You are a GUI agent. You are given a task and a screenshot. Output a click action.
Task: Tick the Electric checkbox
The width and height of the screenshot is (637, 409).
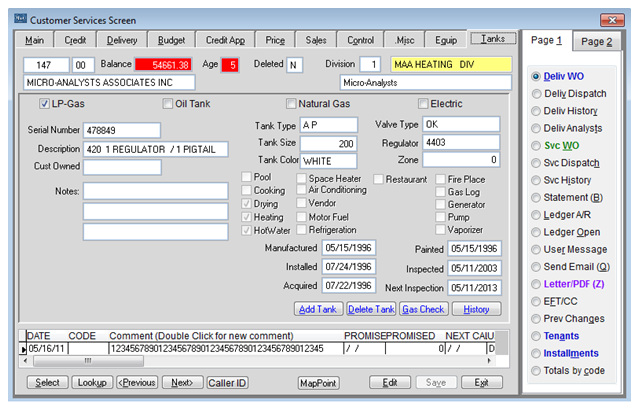pos(423,104)
